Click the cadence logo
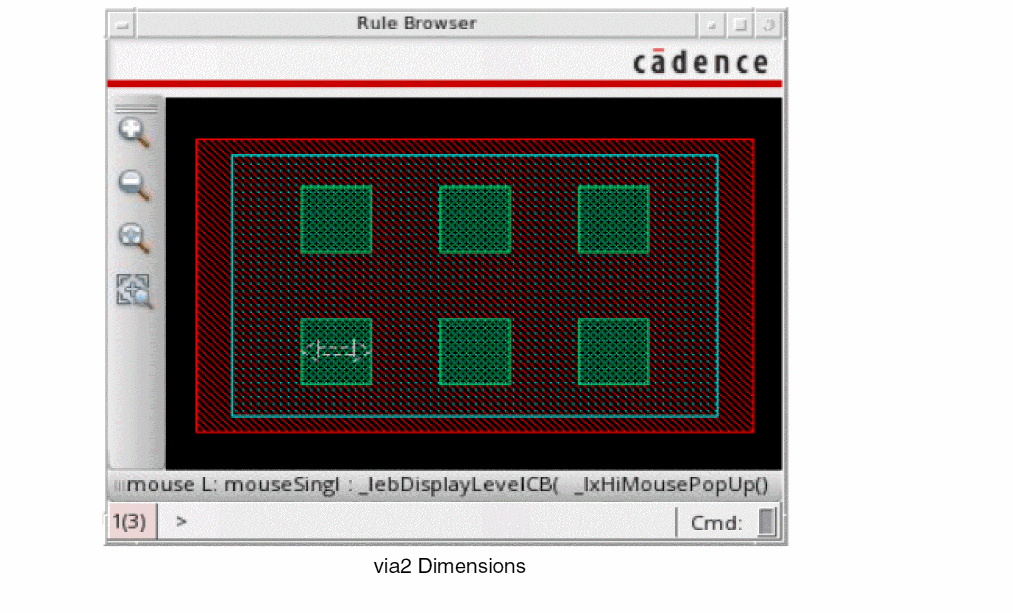 pos(701,62)
